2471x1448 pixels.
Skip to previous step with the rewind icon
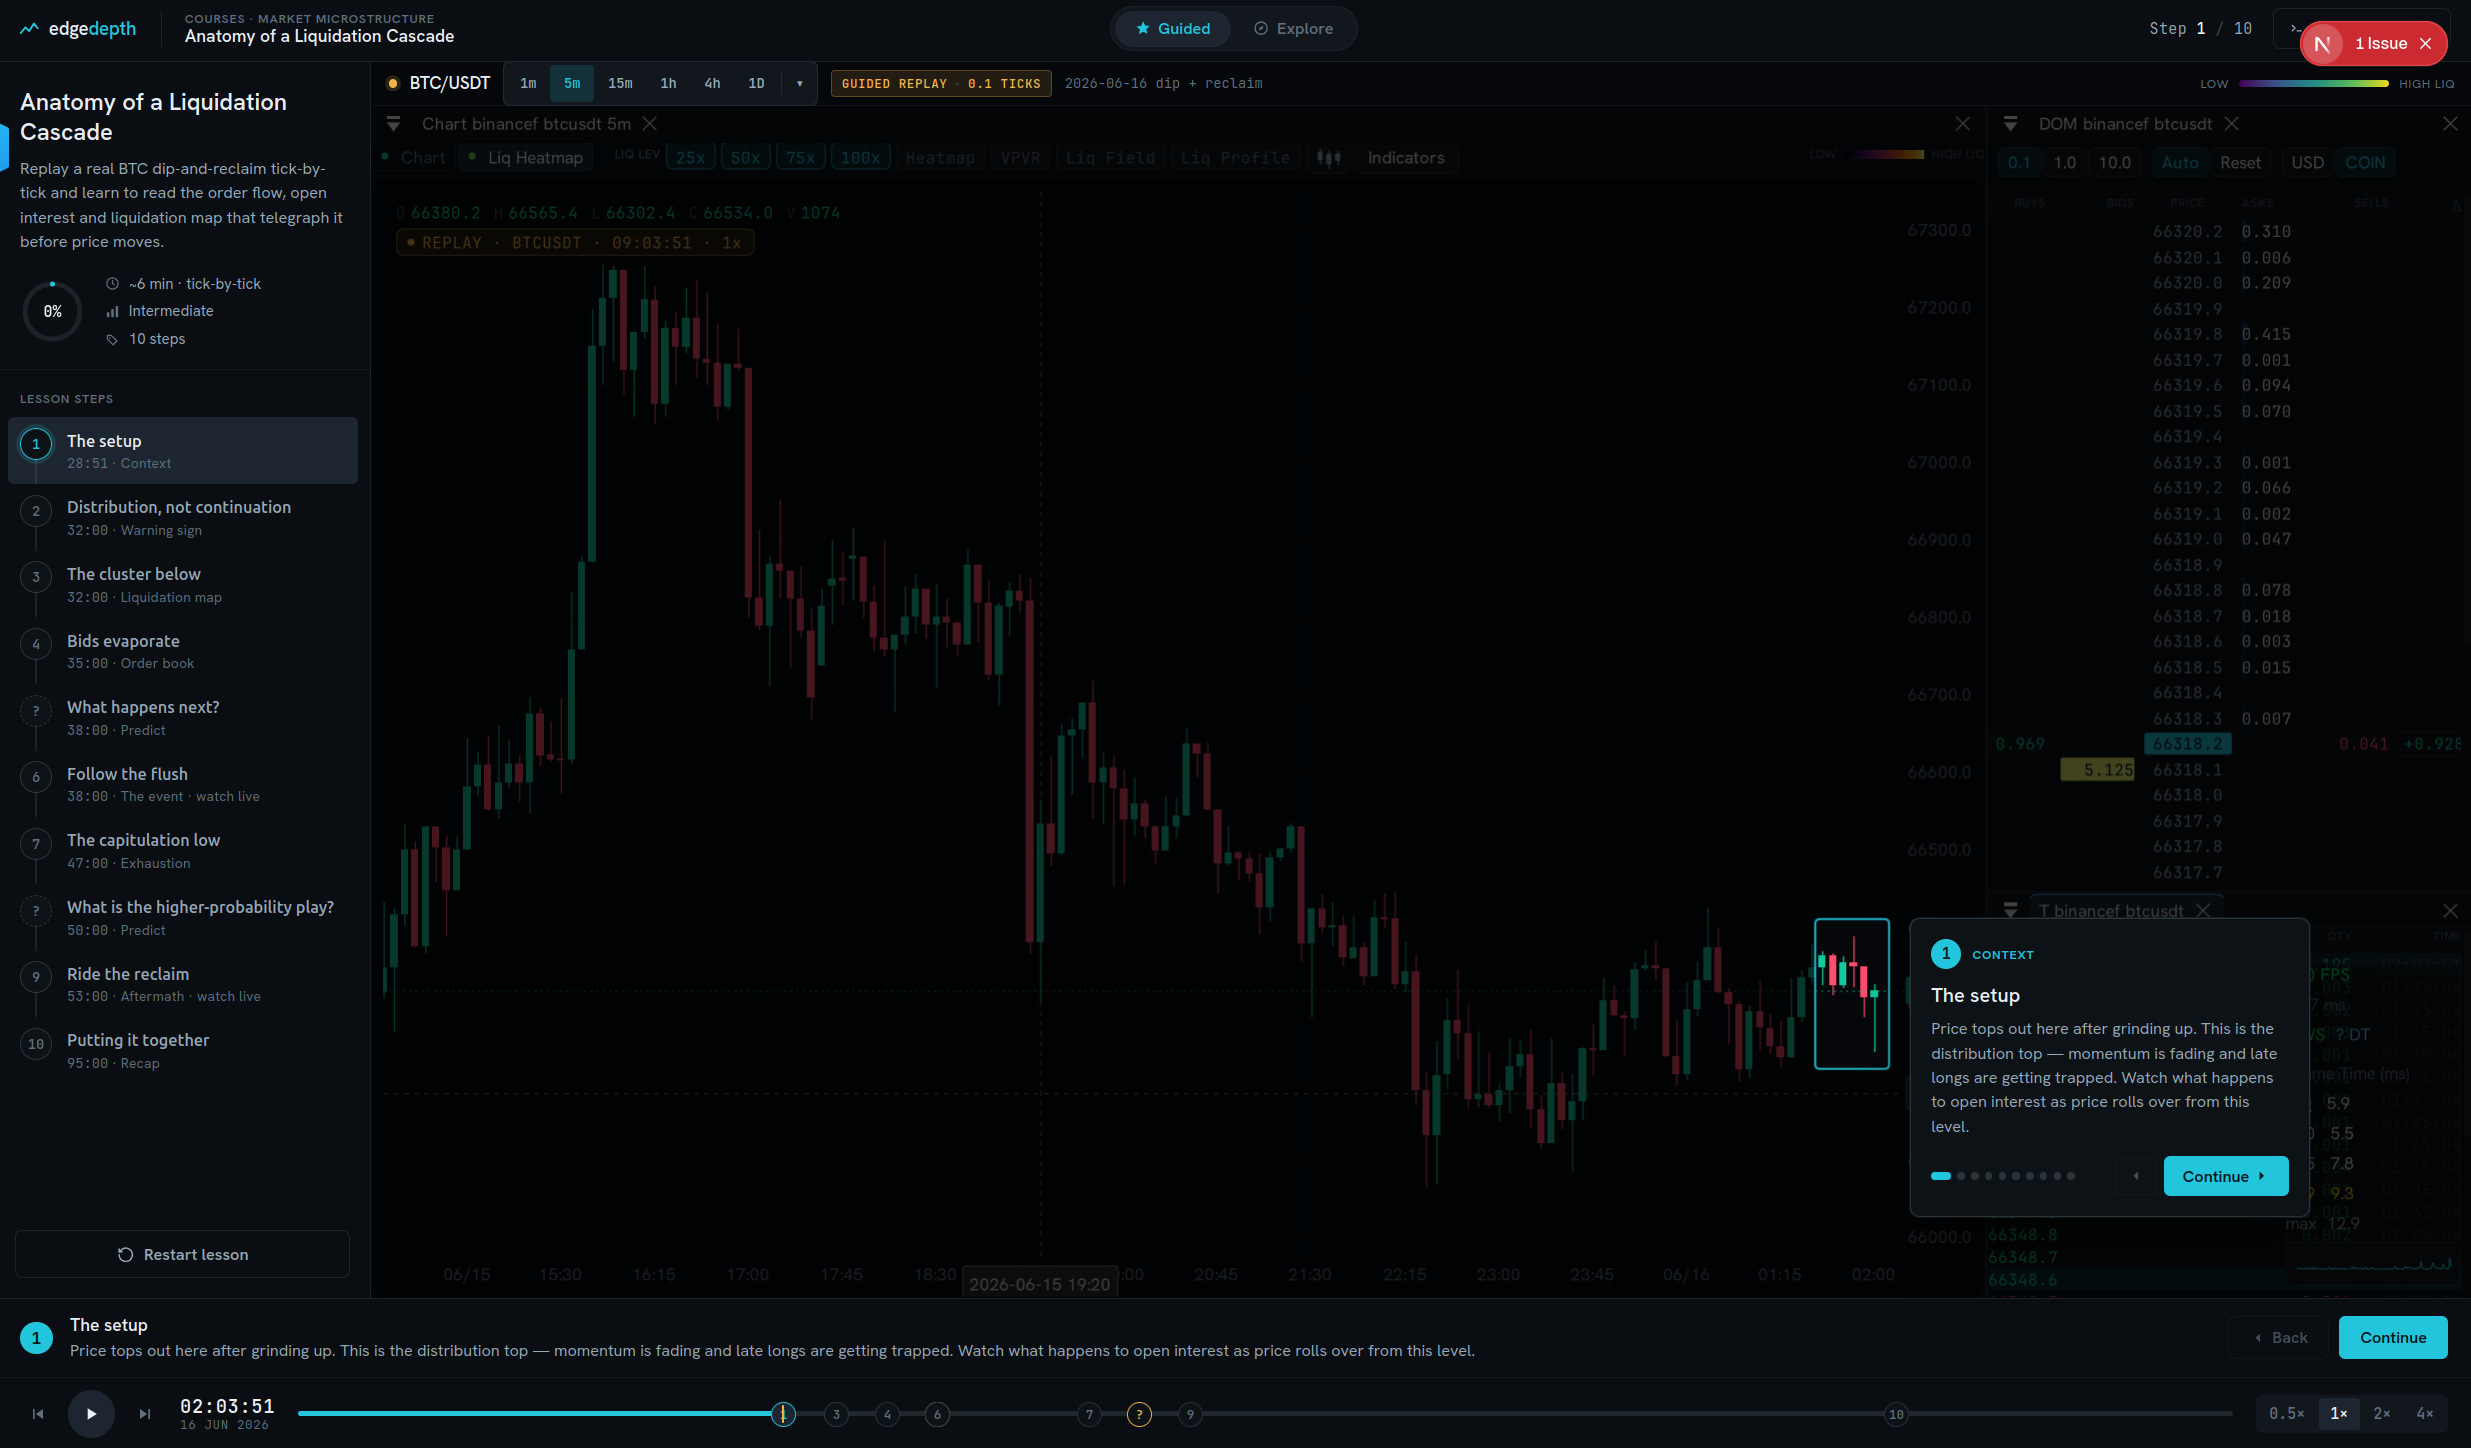[x=38, y=1413]
